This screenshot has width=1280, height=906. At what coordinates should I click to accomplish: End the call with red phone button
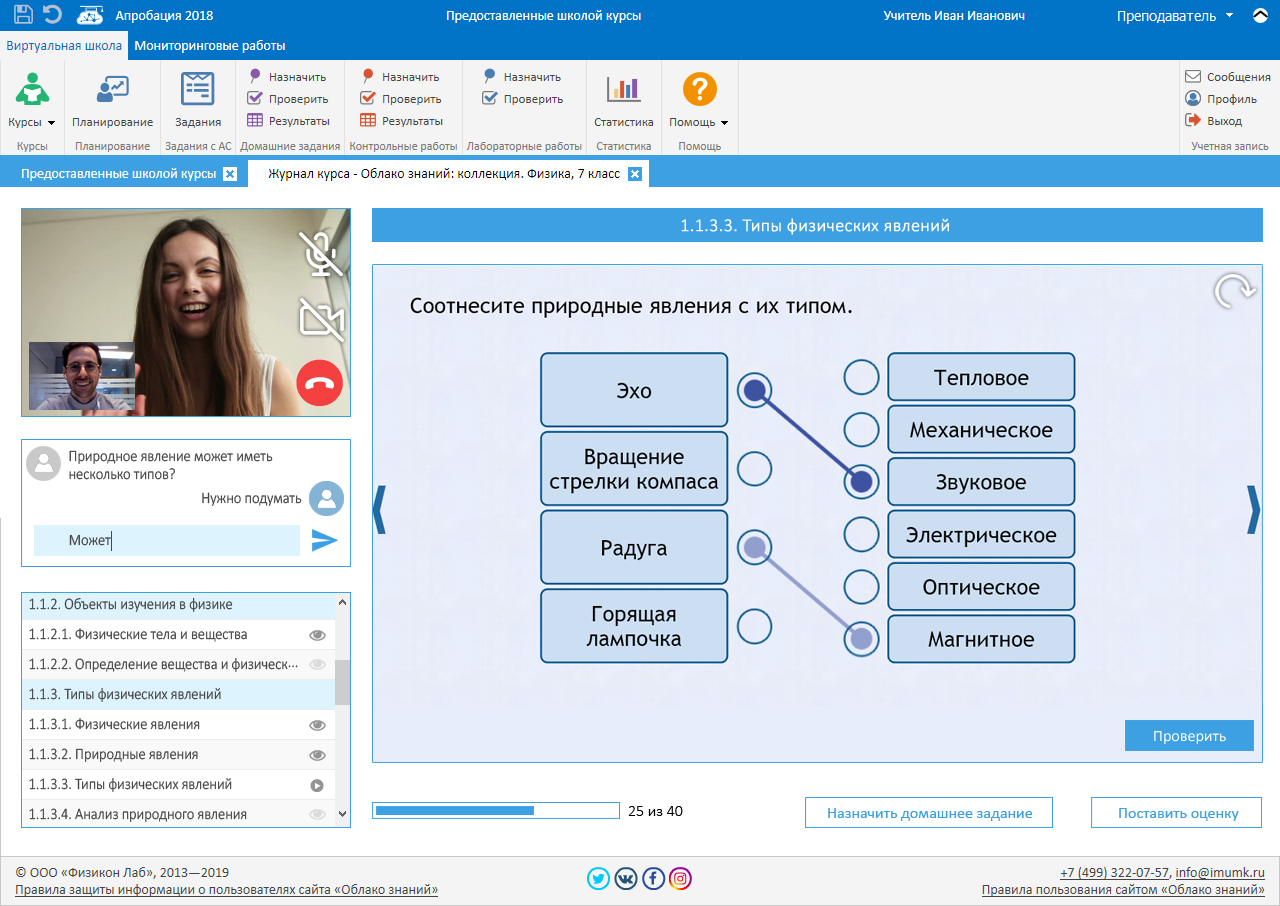[320, 383]
